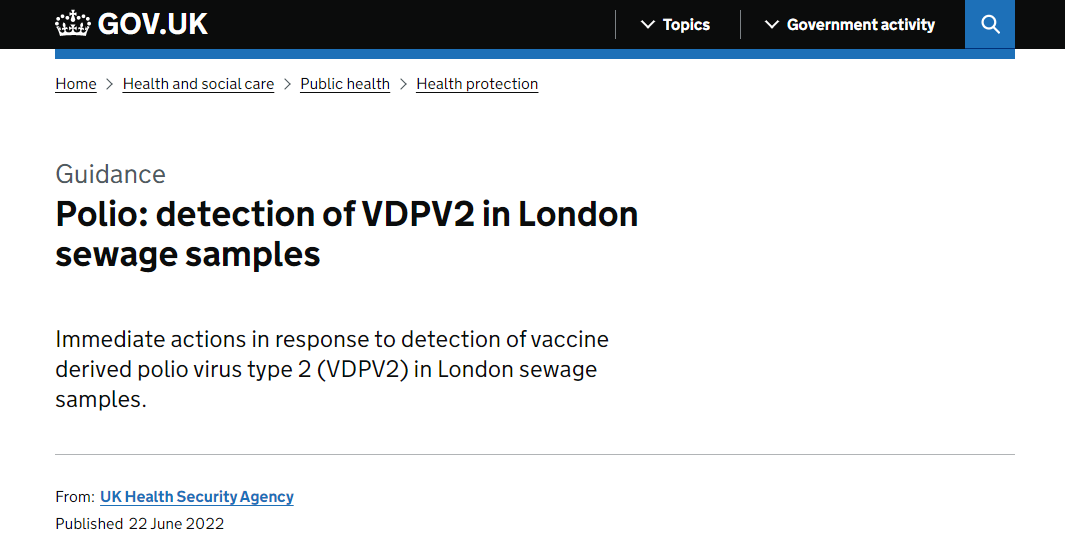
Task: Open search with the magnifying glass icon
Action: 990,24
